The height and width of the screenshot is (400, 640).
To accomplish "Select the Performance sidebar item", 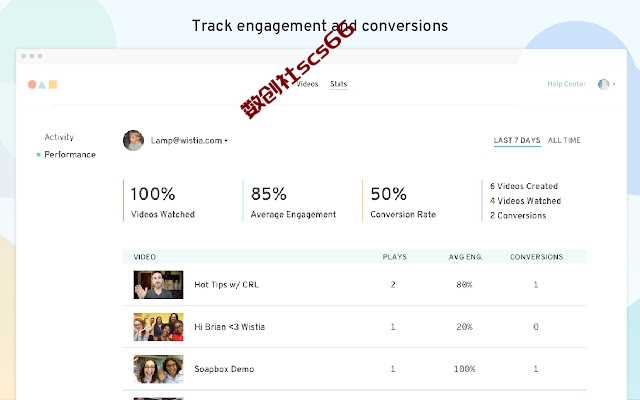I will [69, 155].
